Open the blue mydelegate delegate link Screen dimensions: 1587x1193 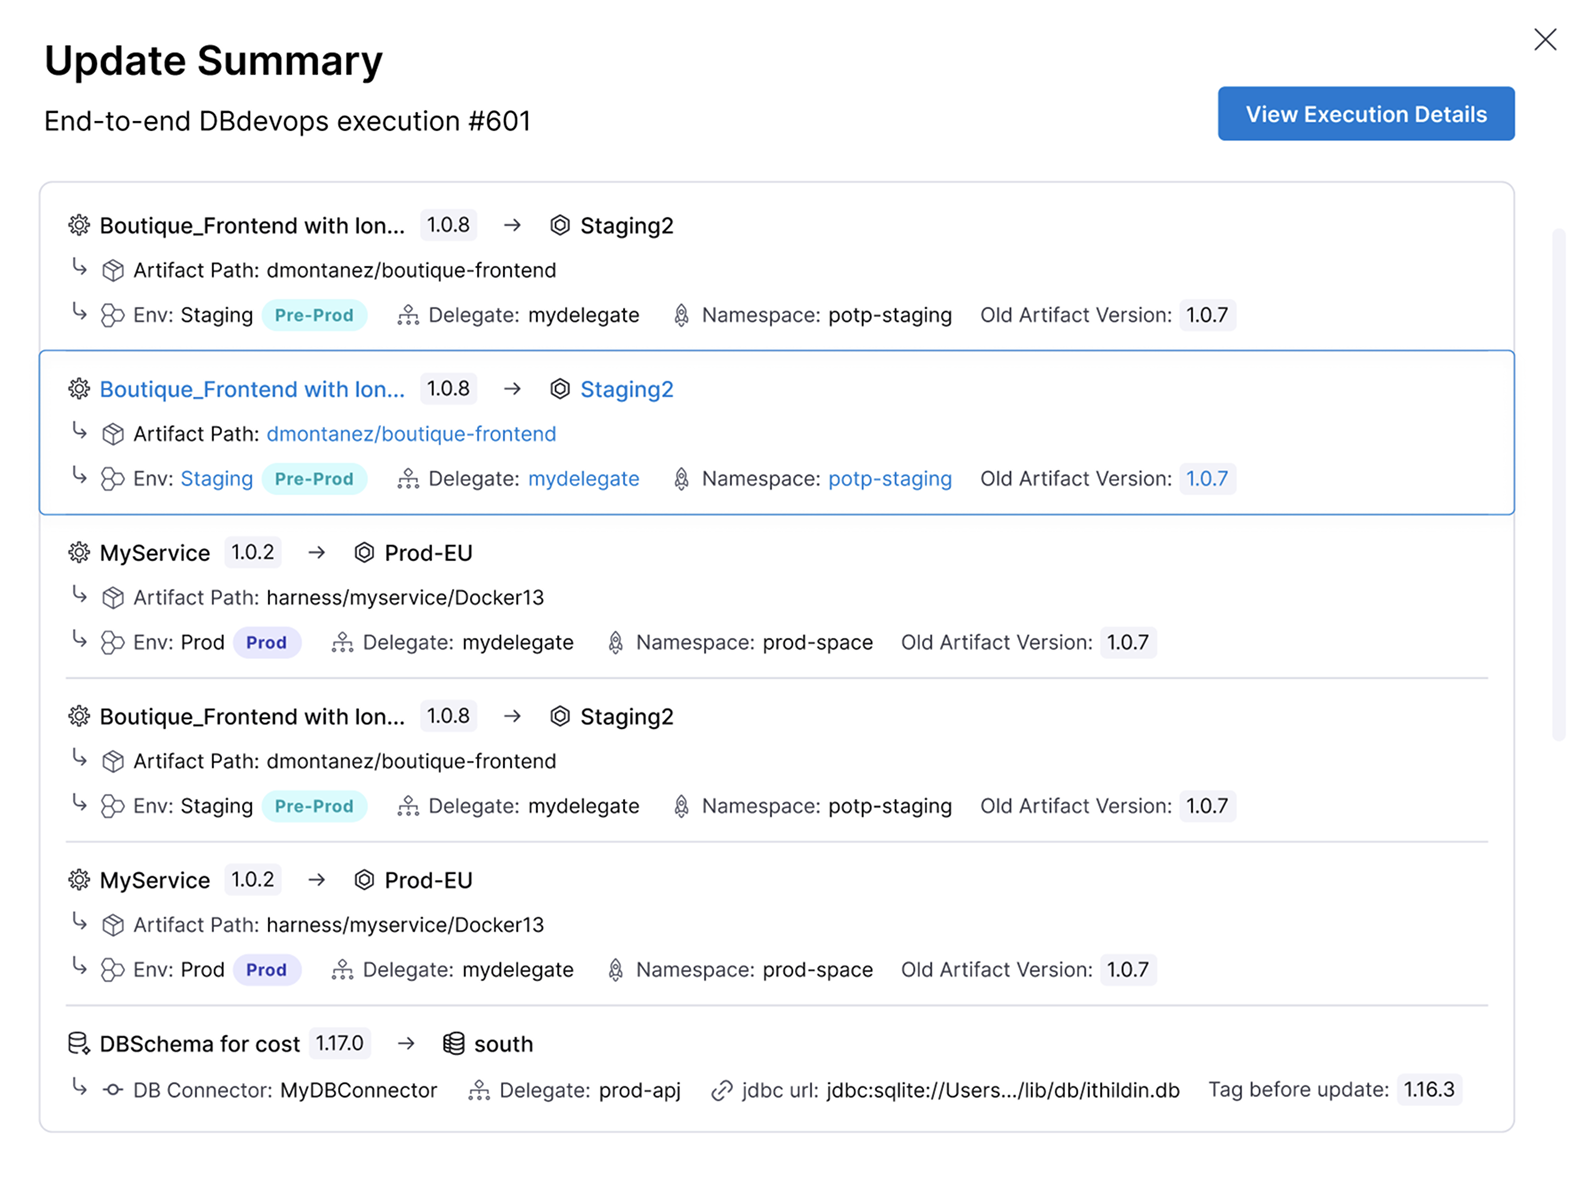click(583, 479)
